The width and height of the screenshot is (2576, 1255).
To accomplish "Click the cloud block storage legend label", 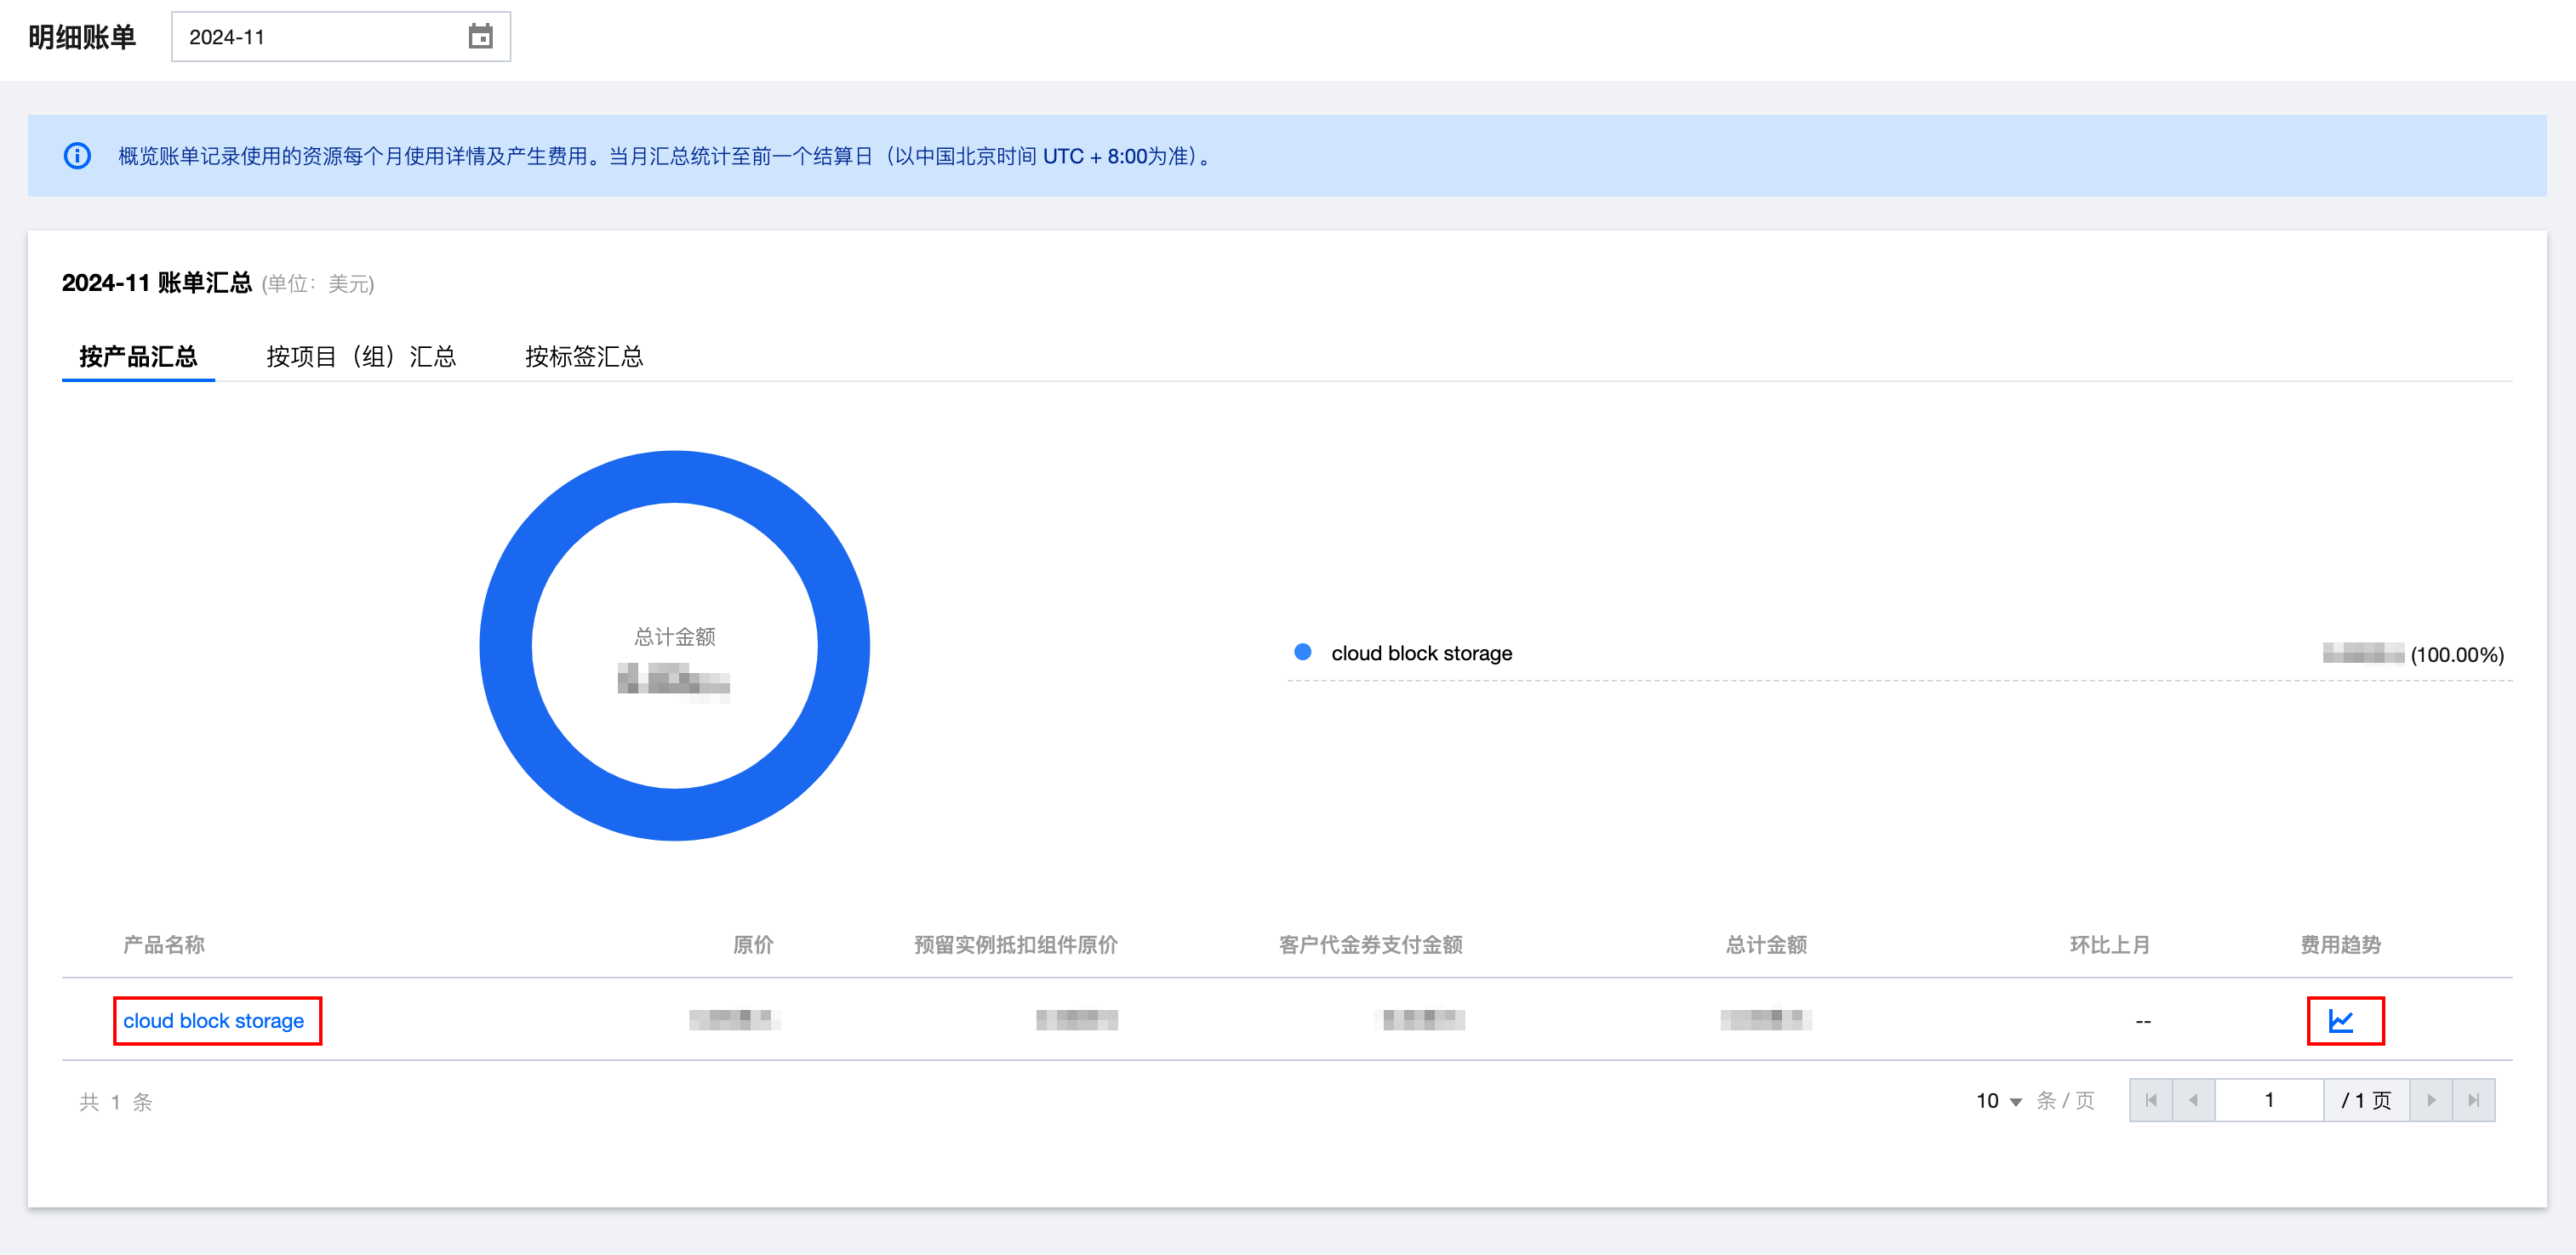I will (1421, 653).
